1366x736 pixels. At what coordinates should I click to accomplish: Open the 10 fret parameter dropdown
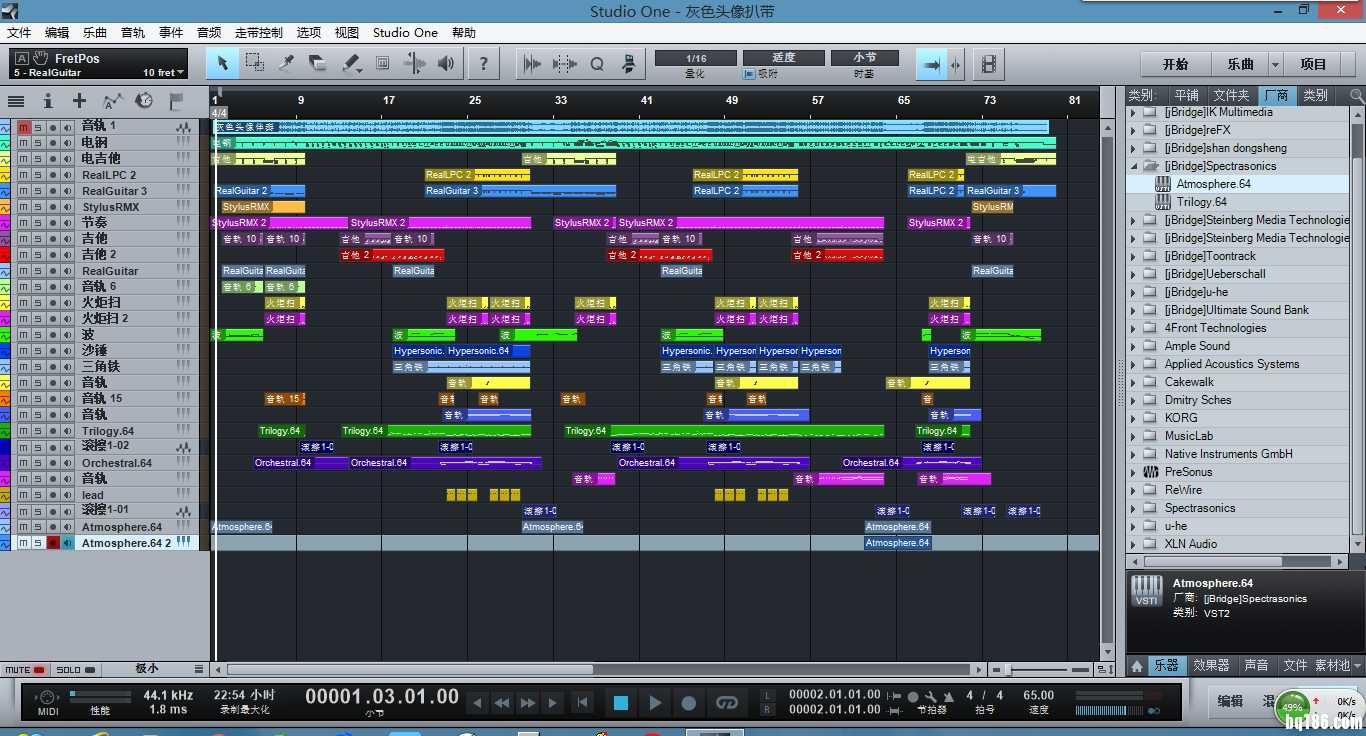164,73
